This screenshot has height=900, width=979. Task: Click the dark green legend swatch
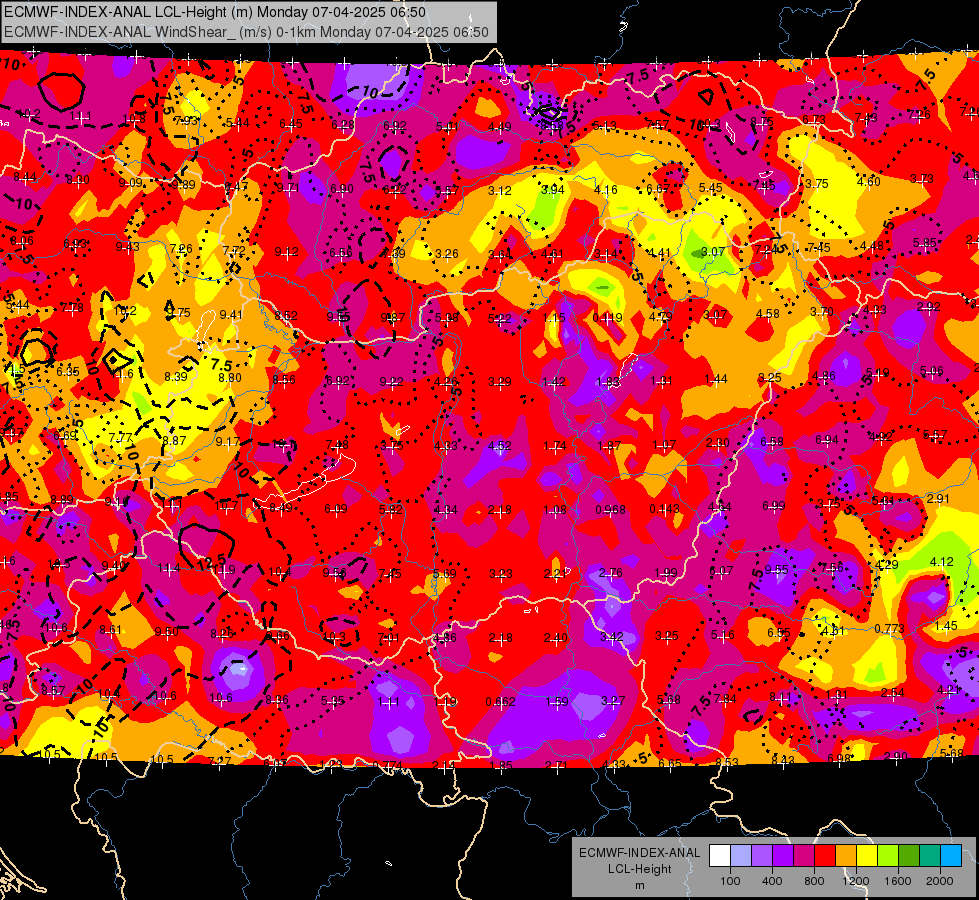[910, 856]
